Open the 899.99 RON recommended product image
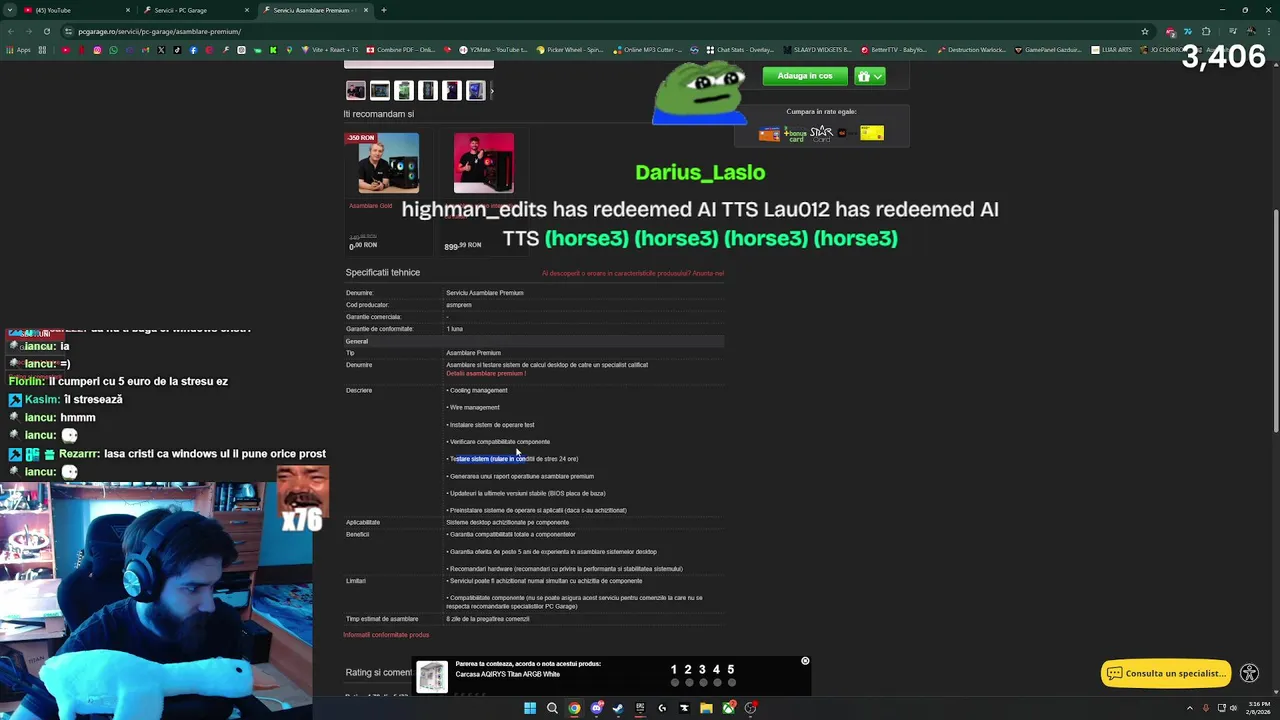 pos(484,163)
